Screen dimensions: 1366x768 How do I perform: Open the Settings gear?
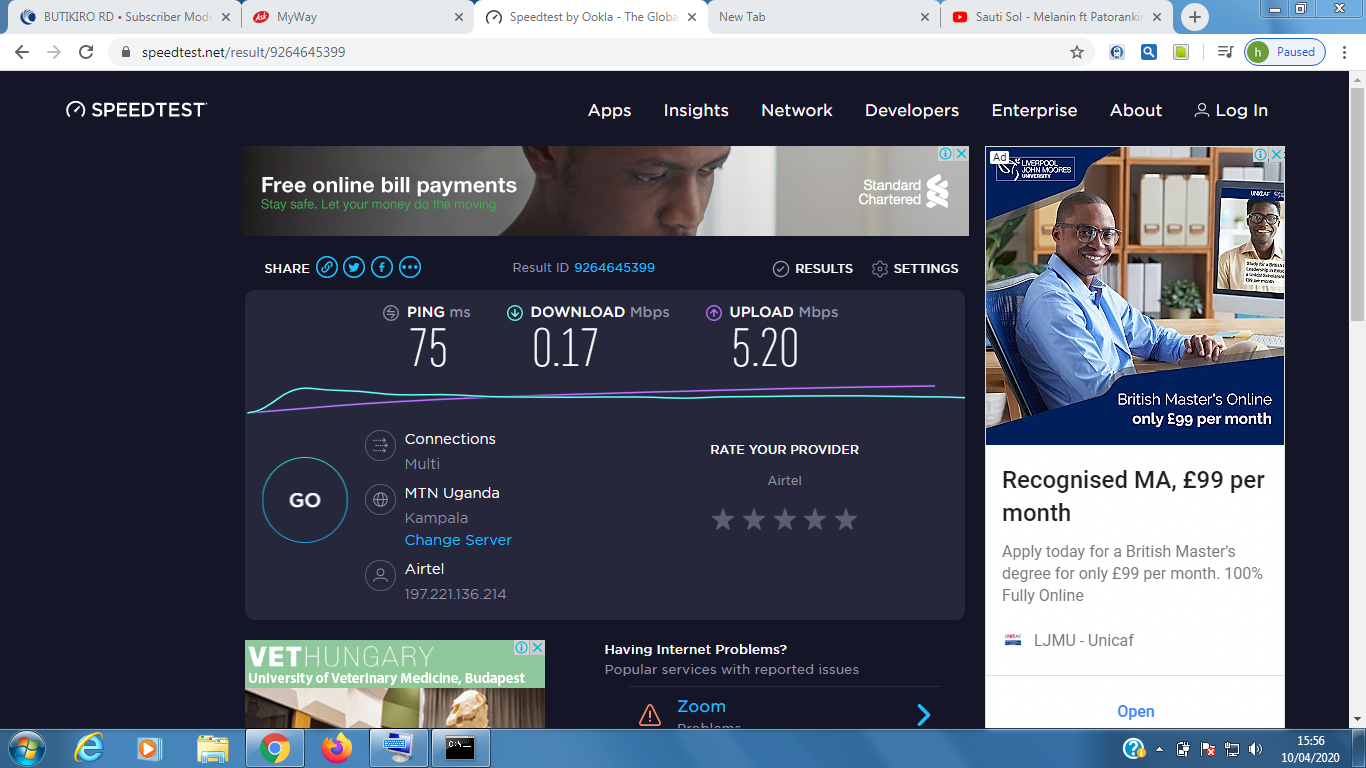coord(880,269)
